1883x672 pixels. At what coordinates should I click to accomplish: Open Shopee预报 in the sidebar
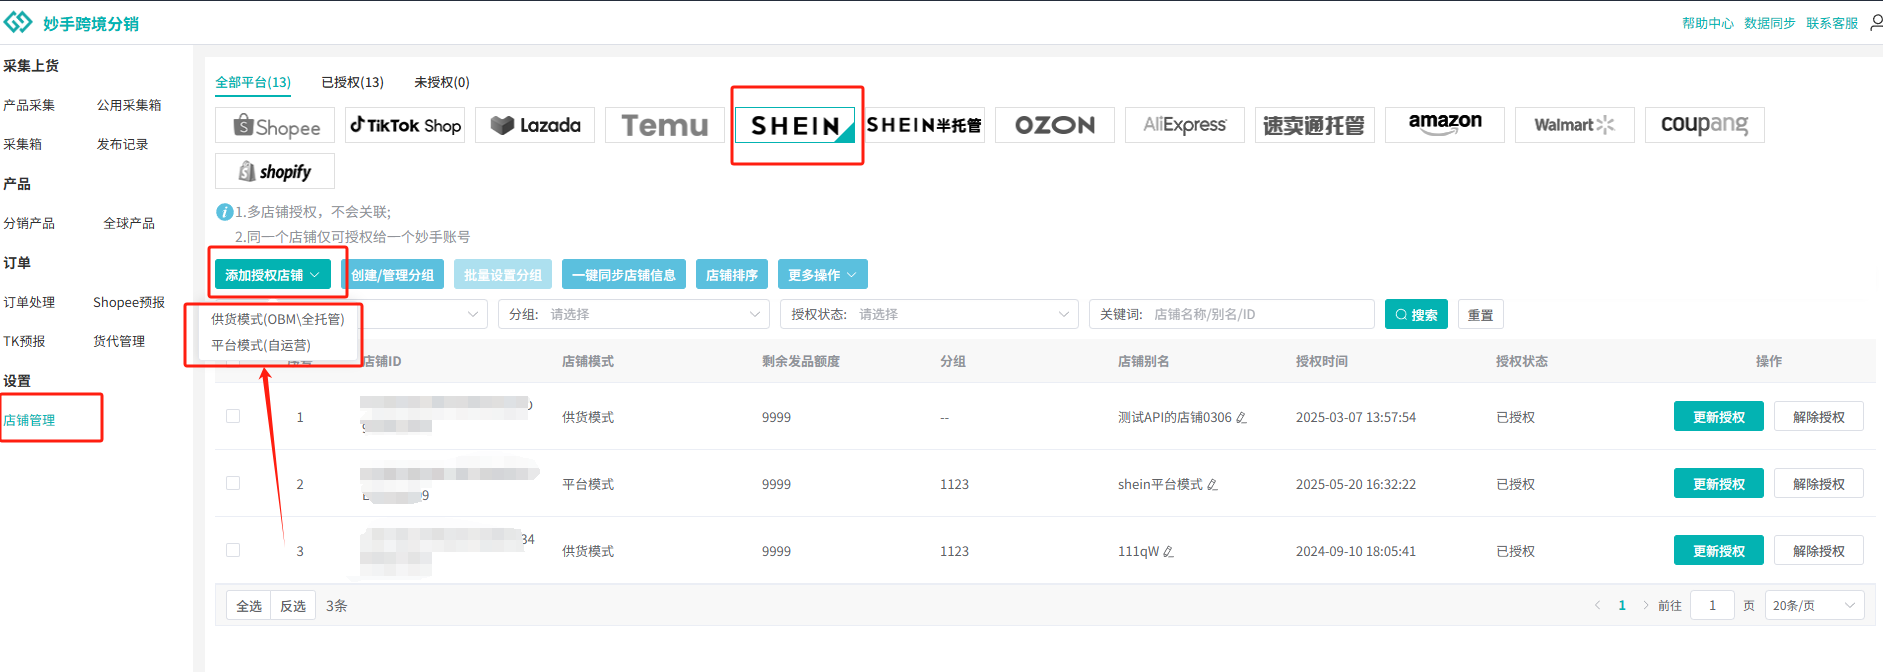pyautogui.click(x=129, y=302)
